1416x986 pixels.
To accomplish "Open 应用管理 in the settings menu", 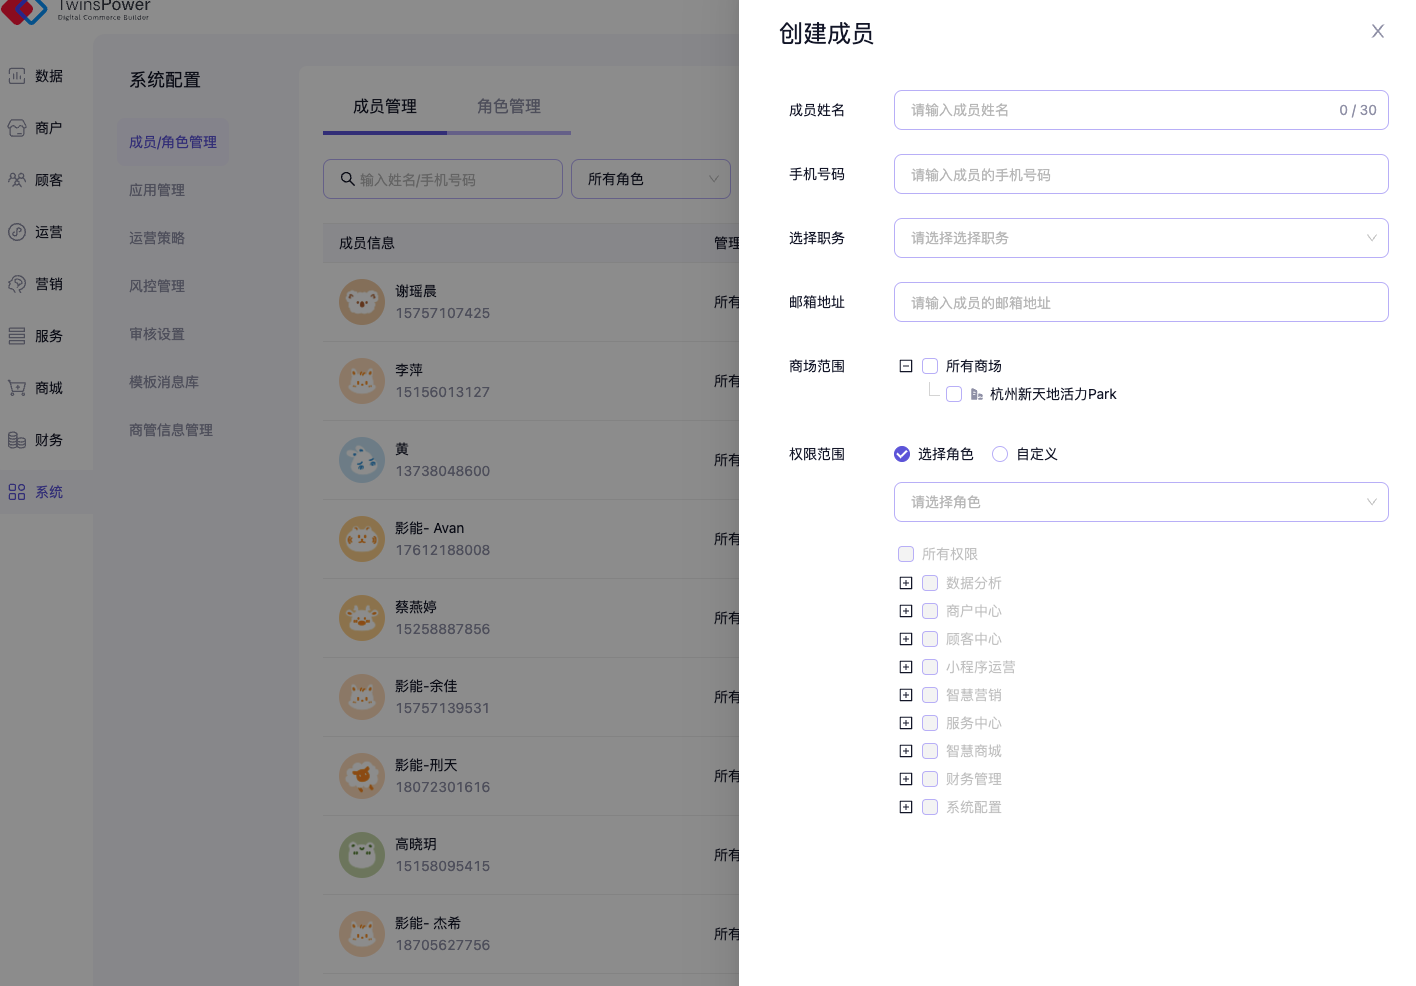I will coord(157,190).
